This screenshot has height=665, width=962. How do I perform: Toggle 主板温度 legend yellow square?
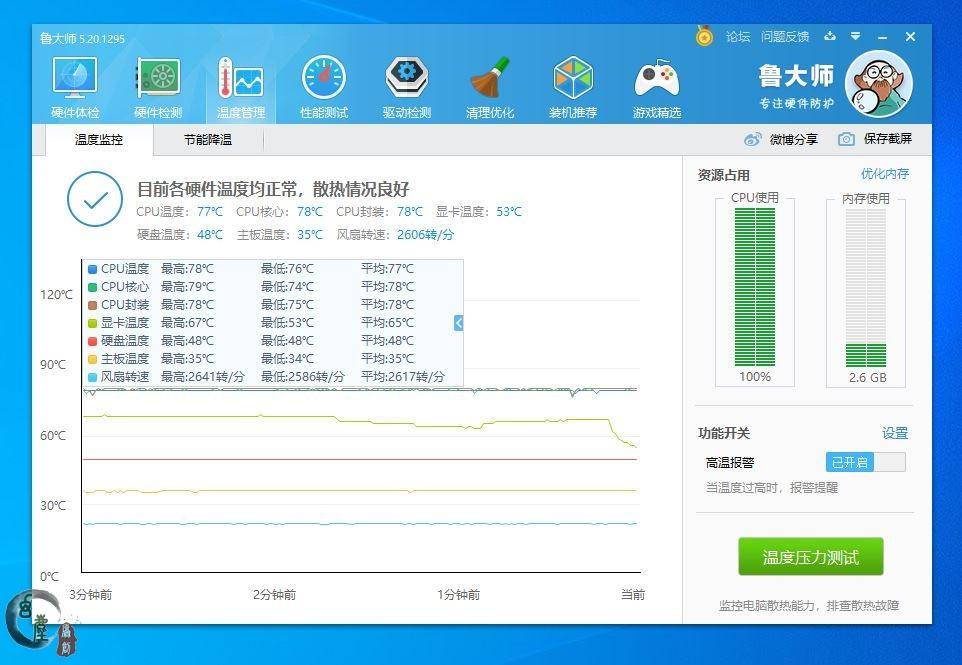(x=93, y=359)
